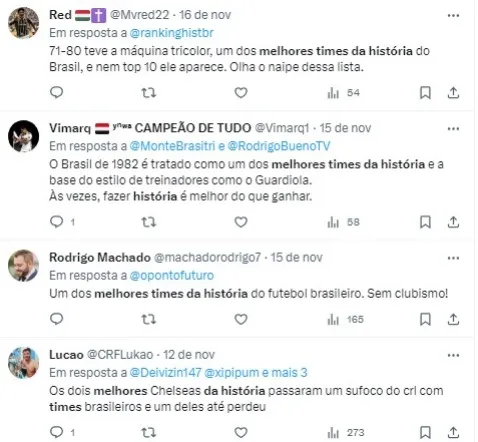This screenshot has height=442, width=478.
Task: Like the Vimarq tweet
Action: pyautogui.click(x=241, y=222)
